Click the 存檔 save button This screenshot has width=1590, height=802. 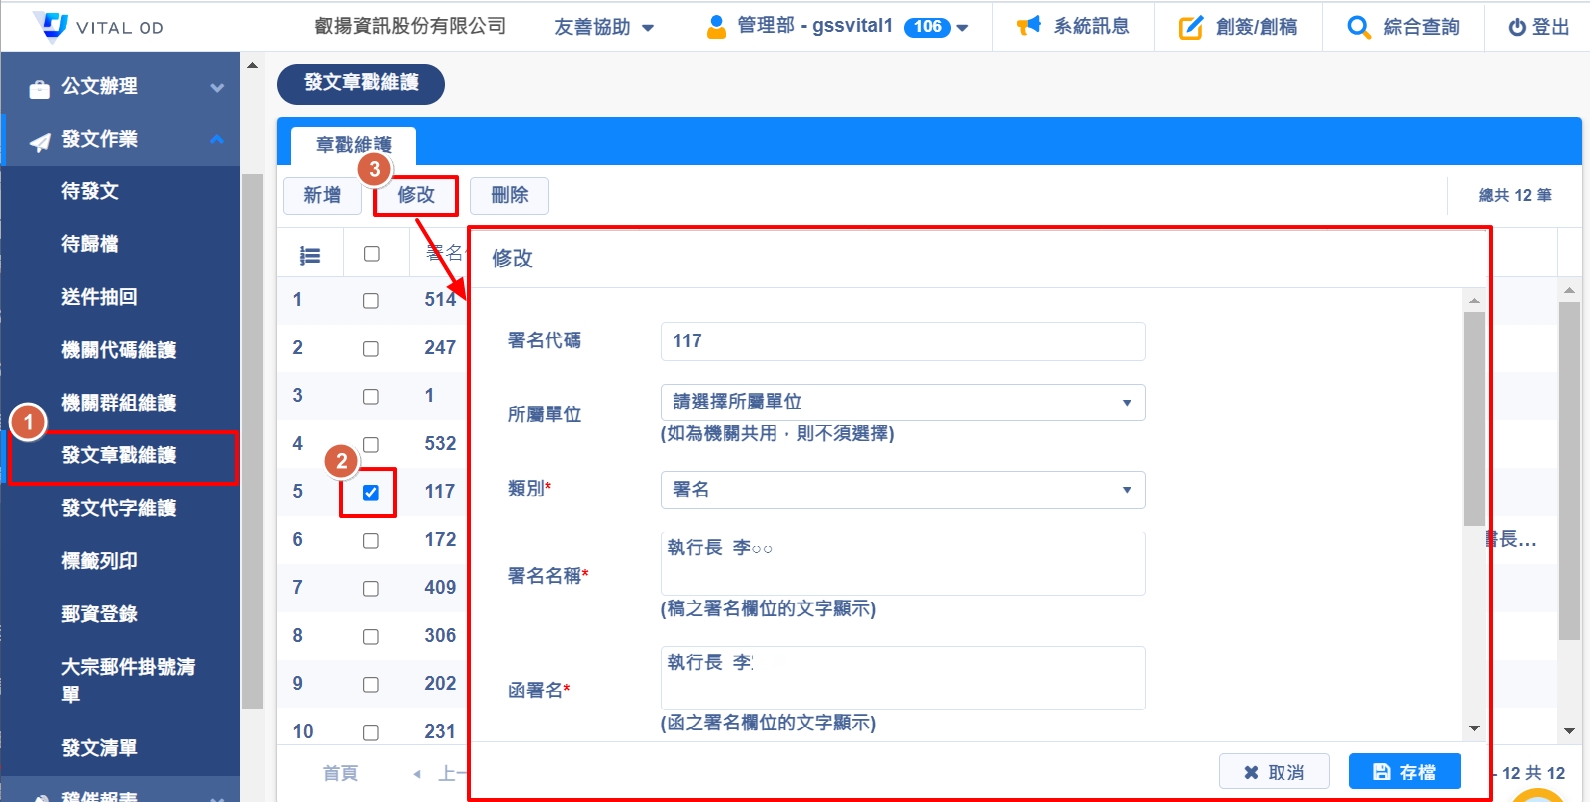(x=1404, y=772)
